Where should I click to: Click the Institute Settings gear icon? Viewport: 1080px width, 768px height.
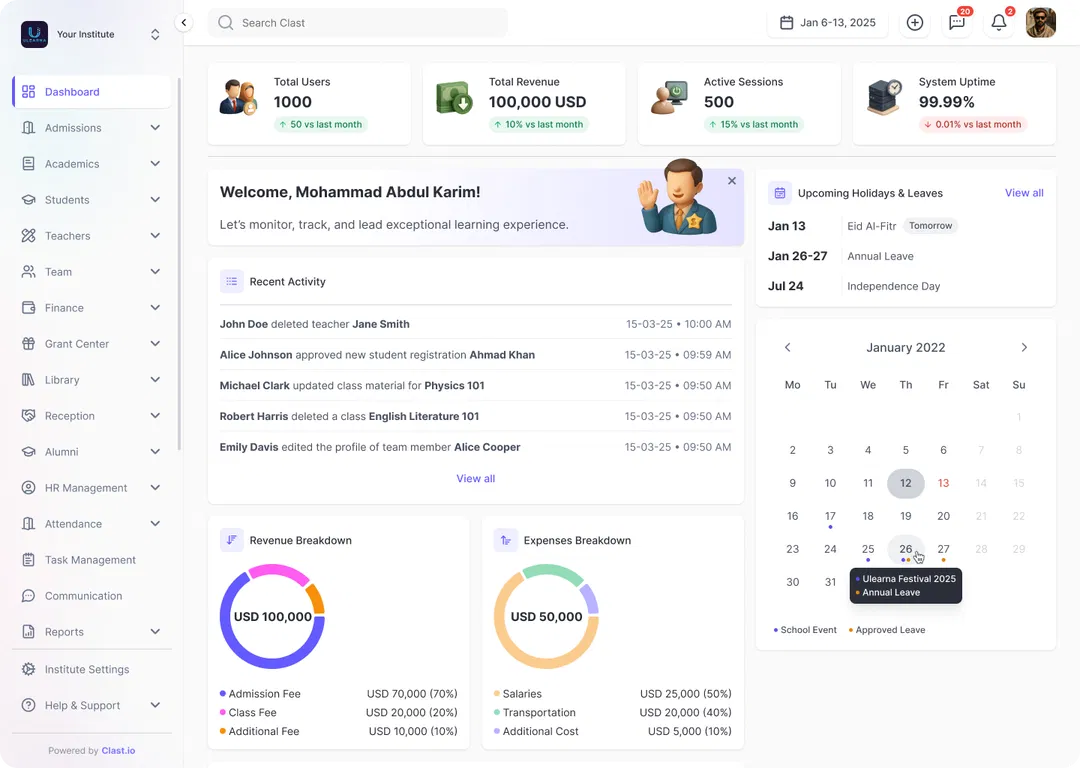[28, 669]
